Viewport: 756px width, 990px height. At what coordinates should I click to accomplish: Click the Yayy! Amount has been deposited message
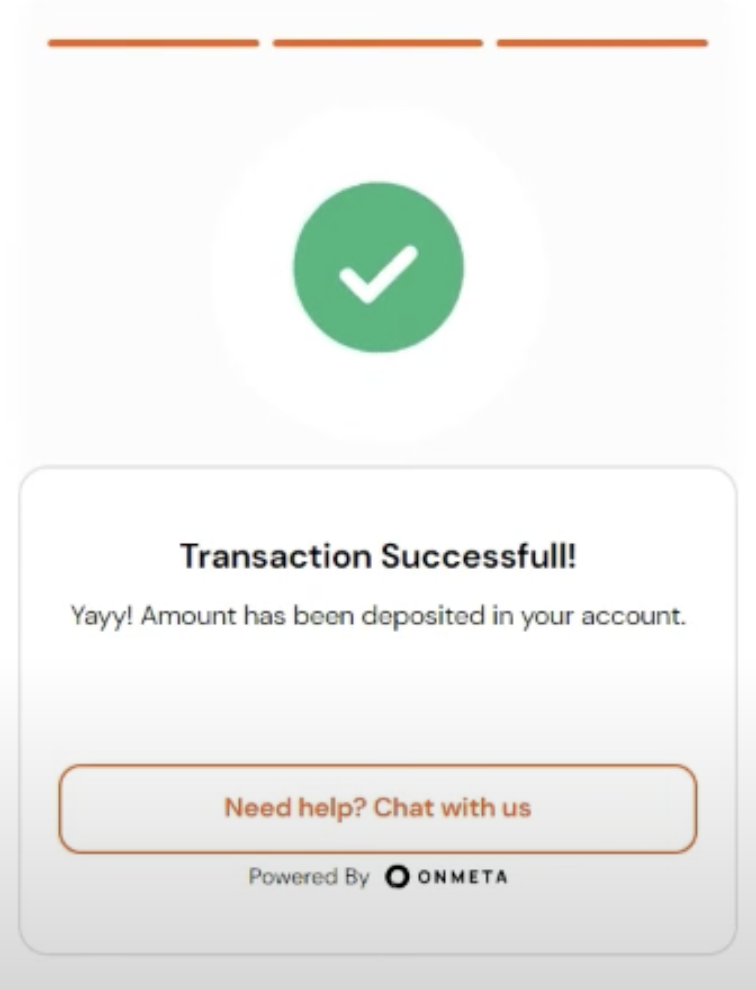(378, 616)
